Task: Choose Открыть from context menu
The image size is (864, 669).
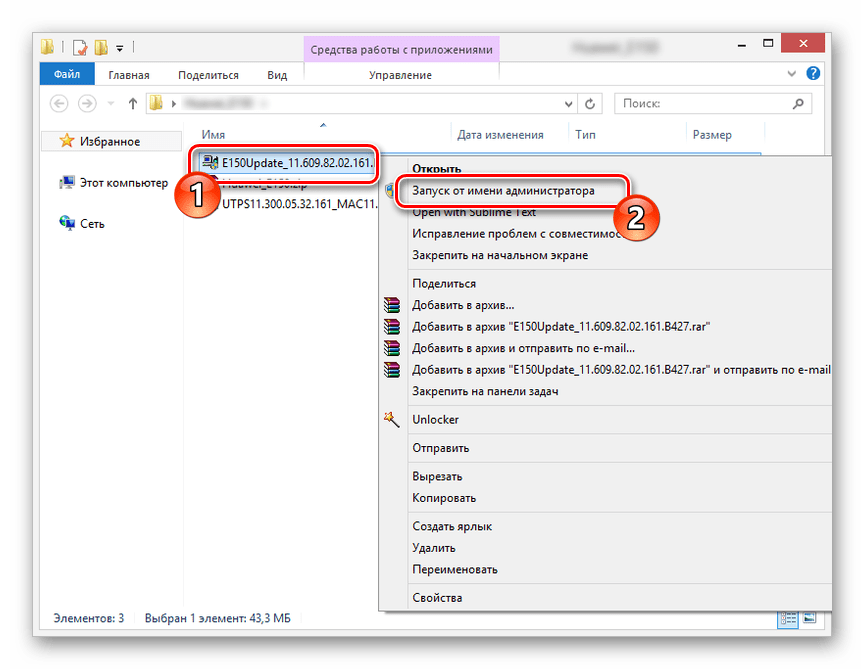Action: click(436, 169)
